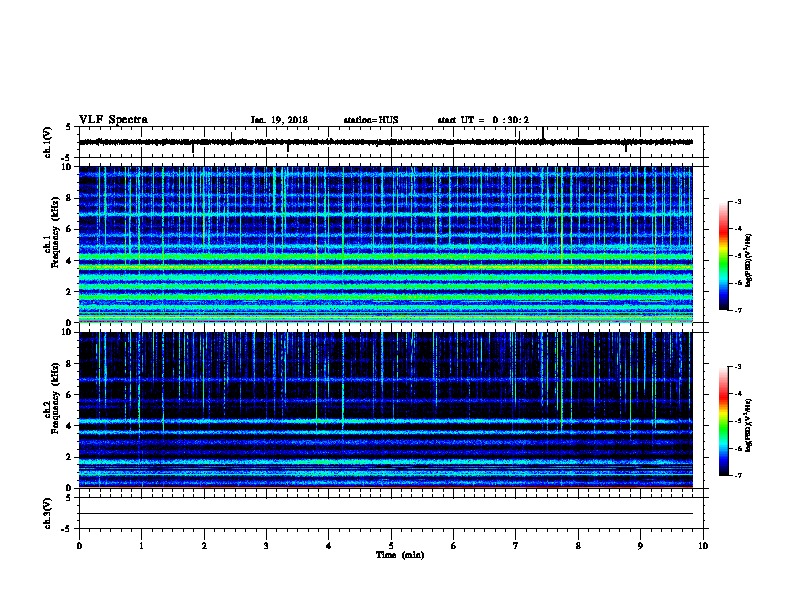Click inside the ch.2 spectrogram panel
Screen dimensions: 792x612
386,410
